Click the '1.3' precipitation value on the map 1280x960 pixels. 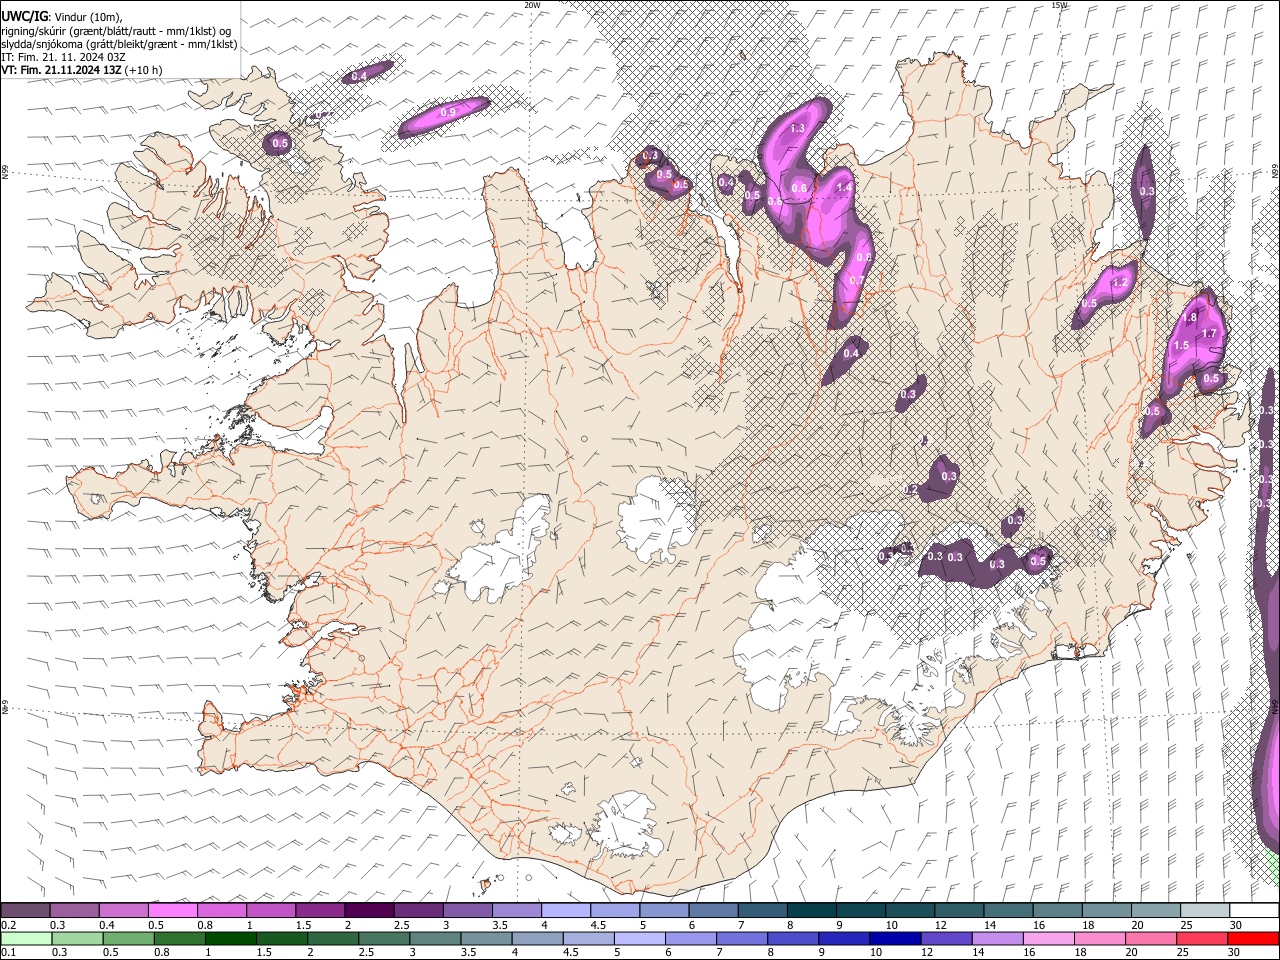coord(797,128)
